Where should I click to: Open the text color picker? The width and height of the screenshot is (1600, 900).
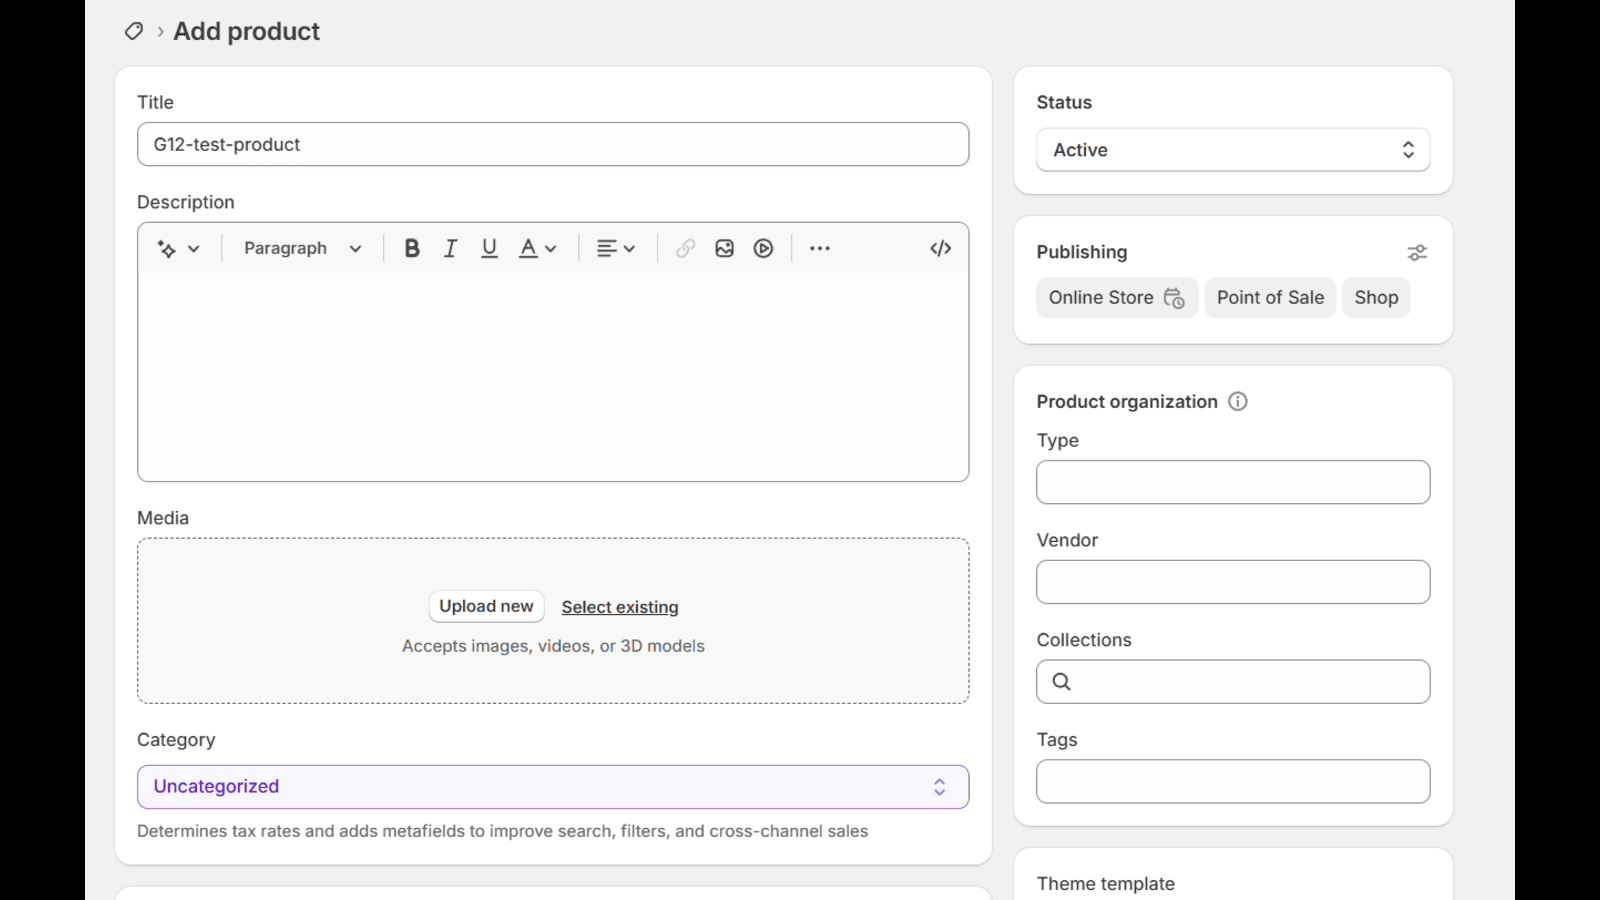[537, 249]
